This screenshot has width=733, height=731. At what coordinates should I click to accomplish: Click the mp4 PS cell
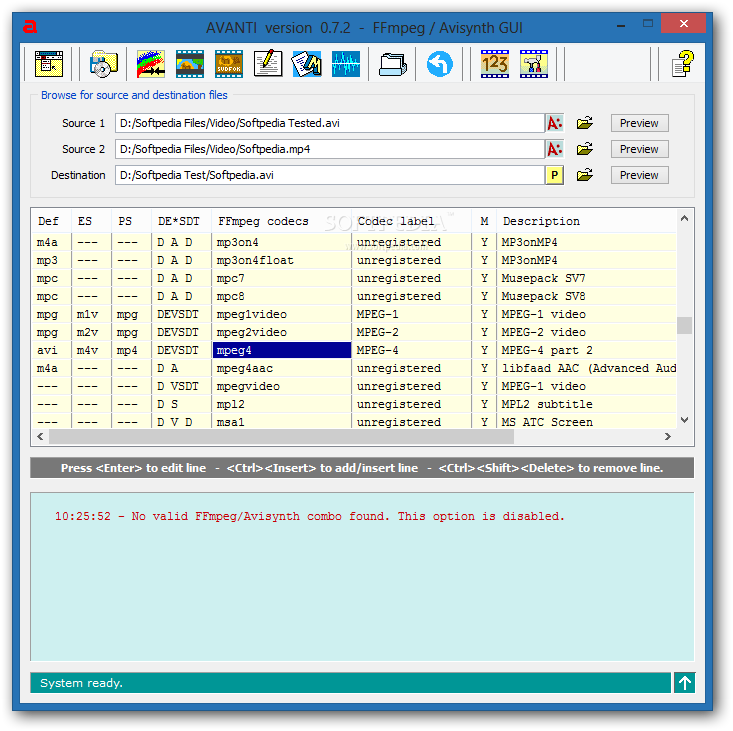pos(132,351)
